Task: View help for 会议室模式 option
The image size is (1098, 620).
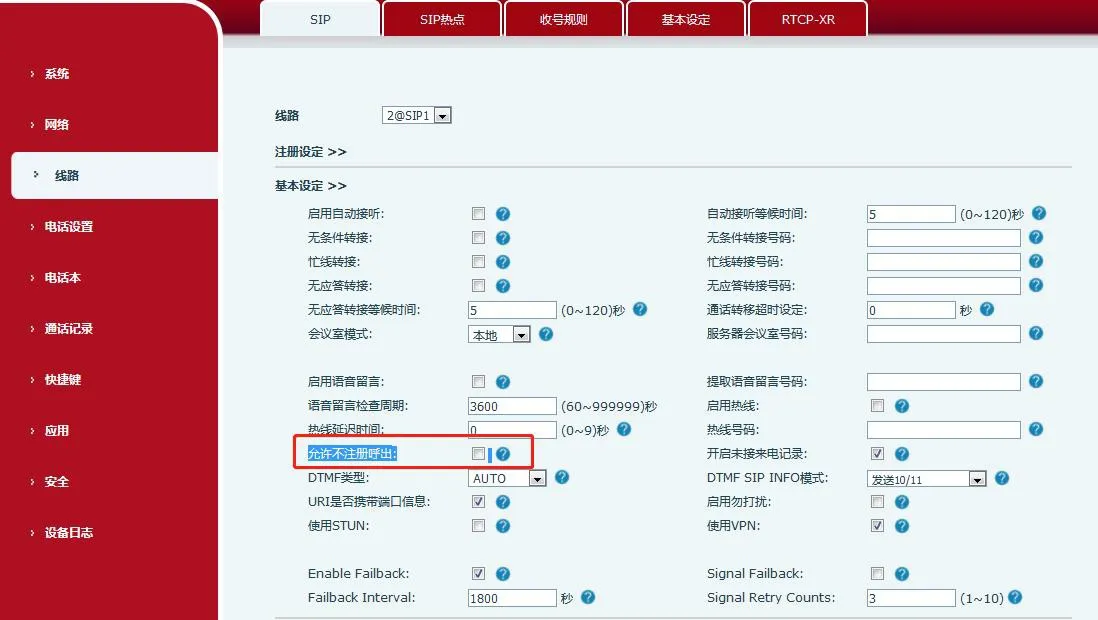Action: click(x=545, y=334)
